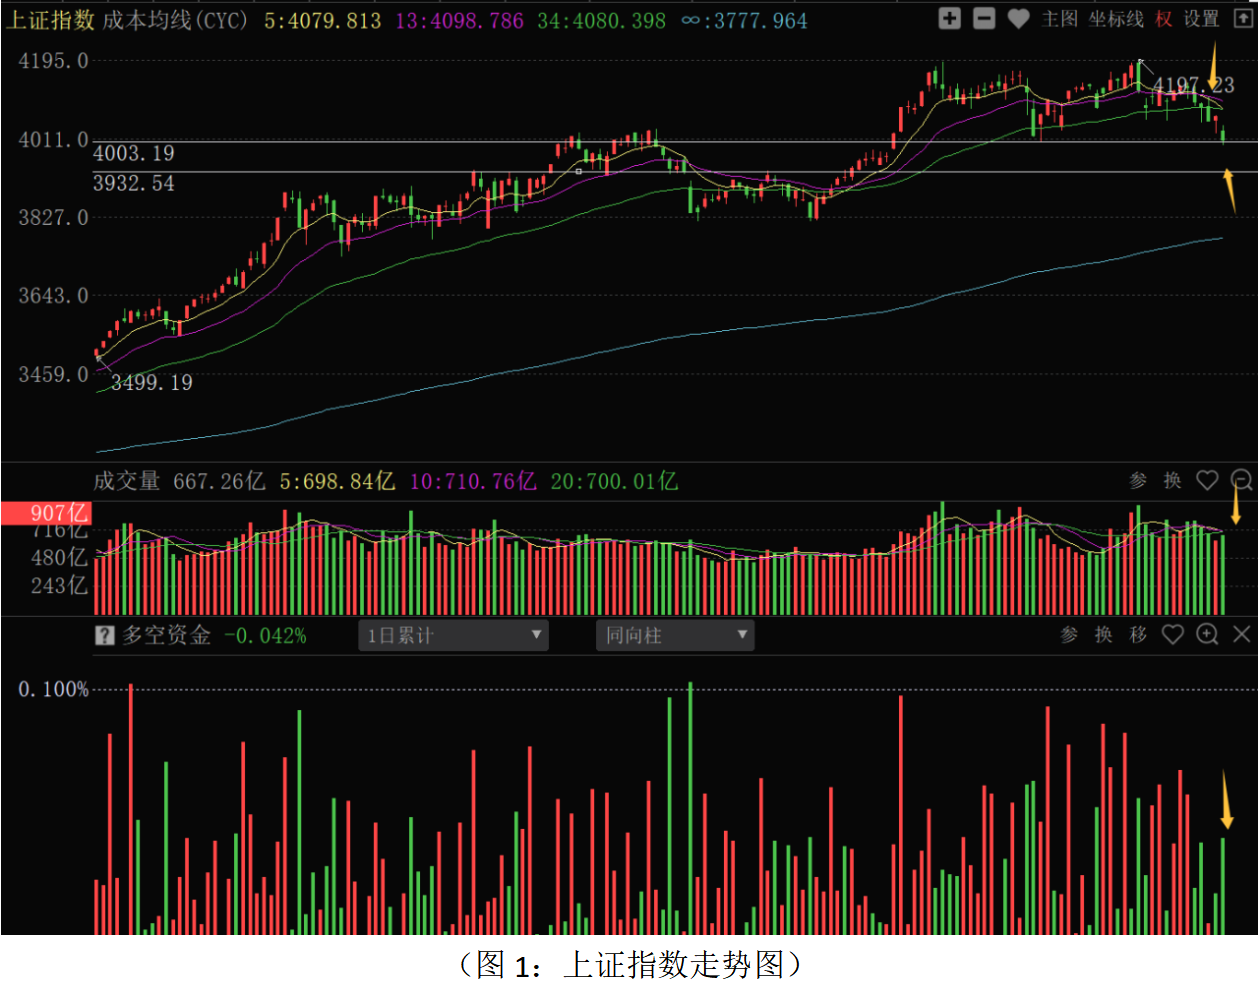Image resolution: width=1258 pixels, height=985 pixels.
Task: Expand the 同向柱 dropdown
Action: pyautogui.click(x=675, y=636)
